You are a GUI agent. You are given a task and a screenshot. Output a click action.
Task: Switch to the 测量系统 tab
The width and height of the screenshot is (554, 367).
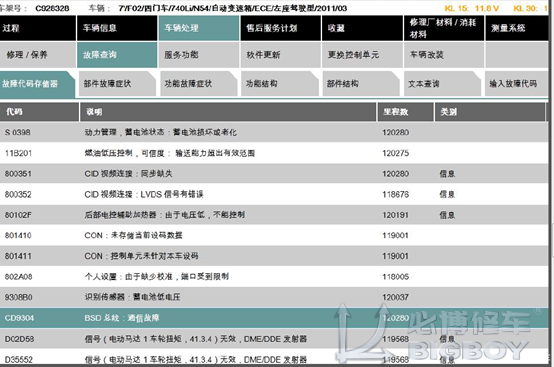[517, 28]
